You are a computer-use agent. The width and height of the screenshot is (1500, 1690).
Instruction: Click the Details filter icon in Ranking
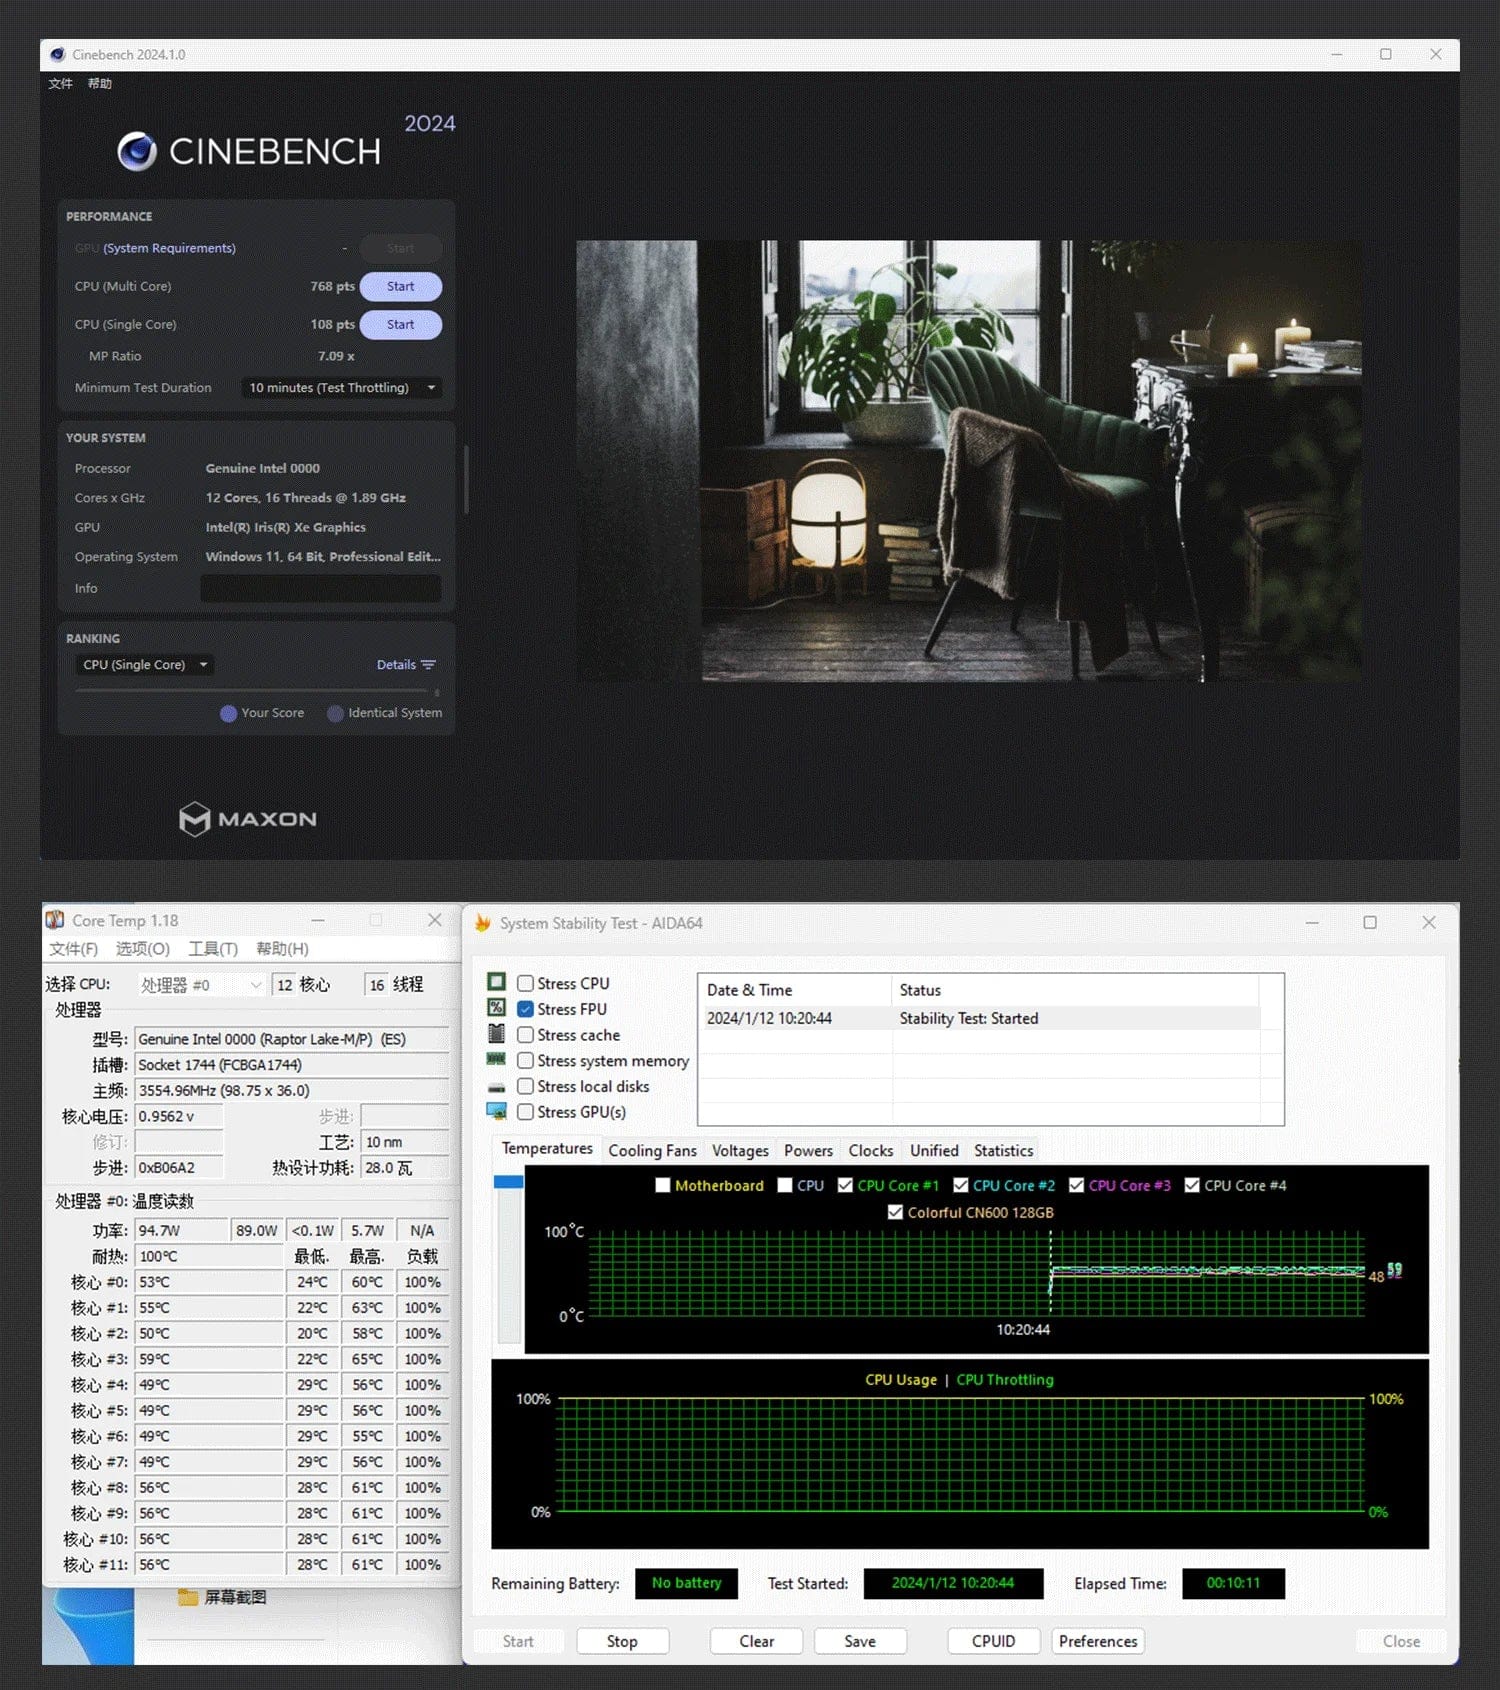point(429,665)
